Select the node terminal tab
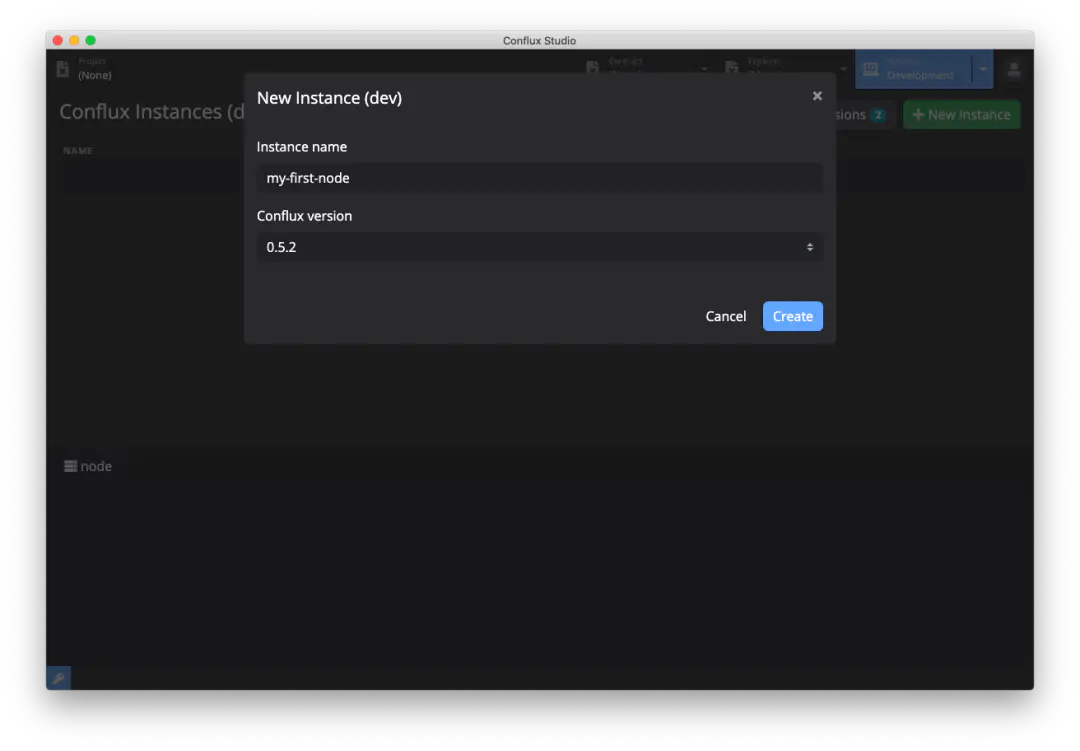Image resolution: width=1080 pixels, height=751 pixels. (x=87, y=466)
